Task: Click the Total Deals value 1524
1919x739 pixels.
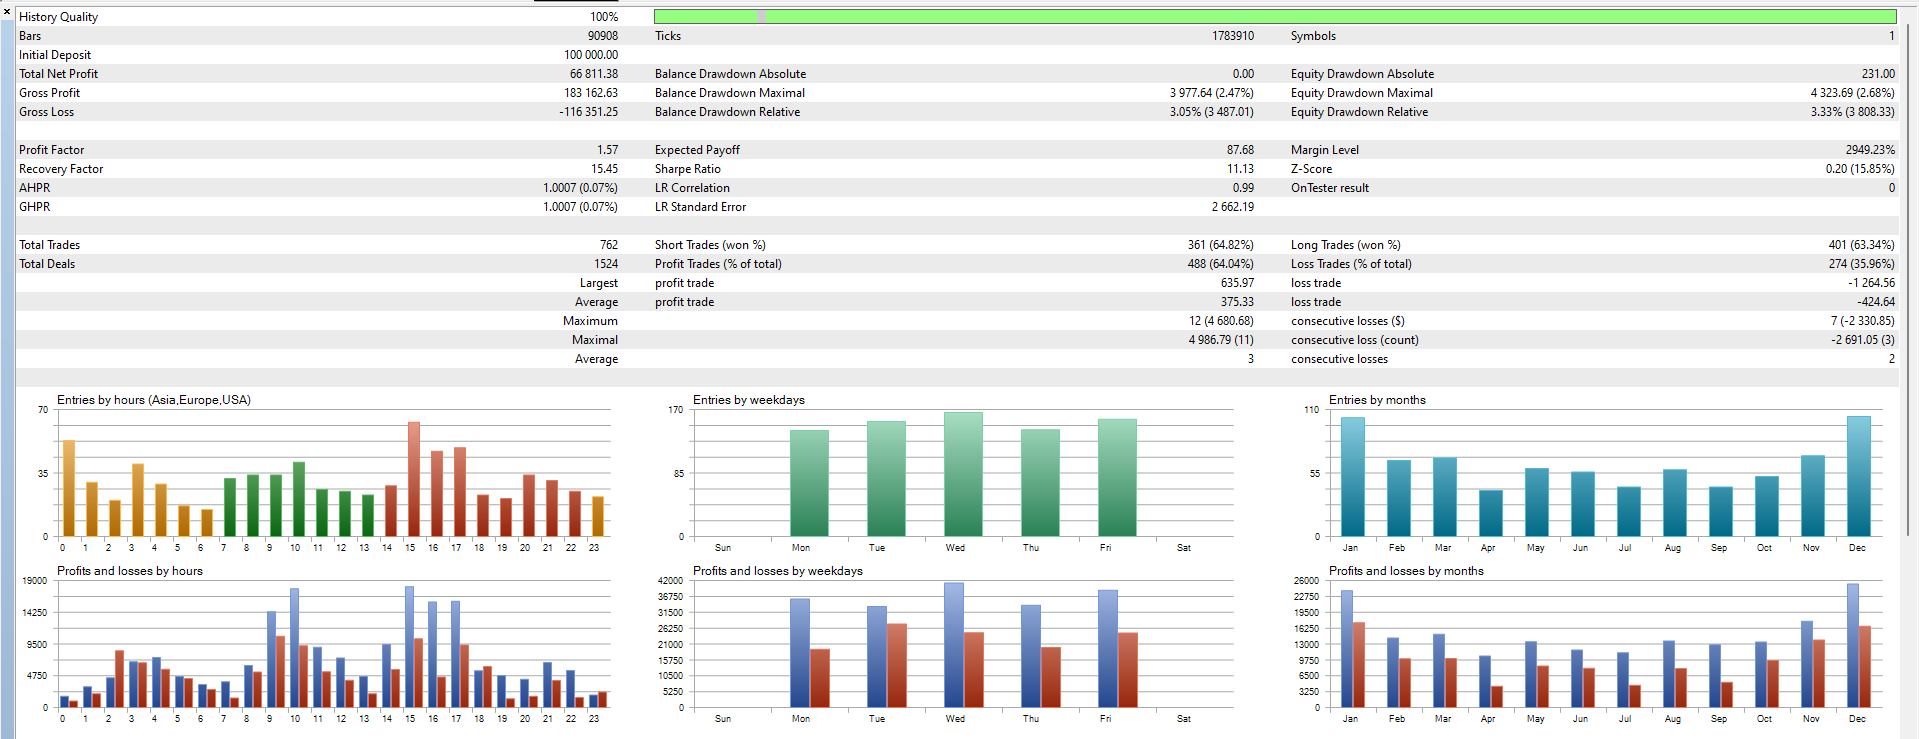Action: coord(605,264)
